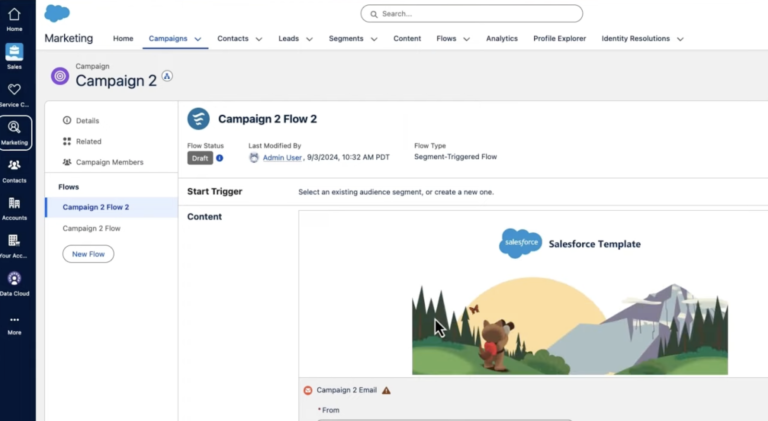This screenshot has height=421, width=768.
Task: Open the Accounts building icon
Action: pyautogui.click(x=14, y=203)
